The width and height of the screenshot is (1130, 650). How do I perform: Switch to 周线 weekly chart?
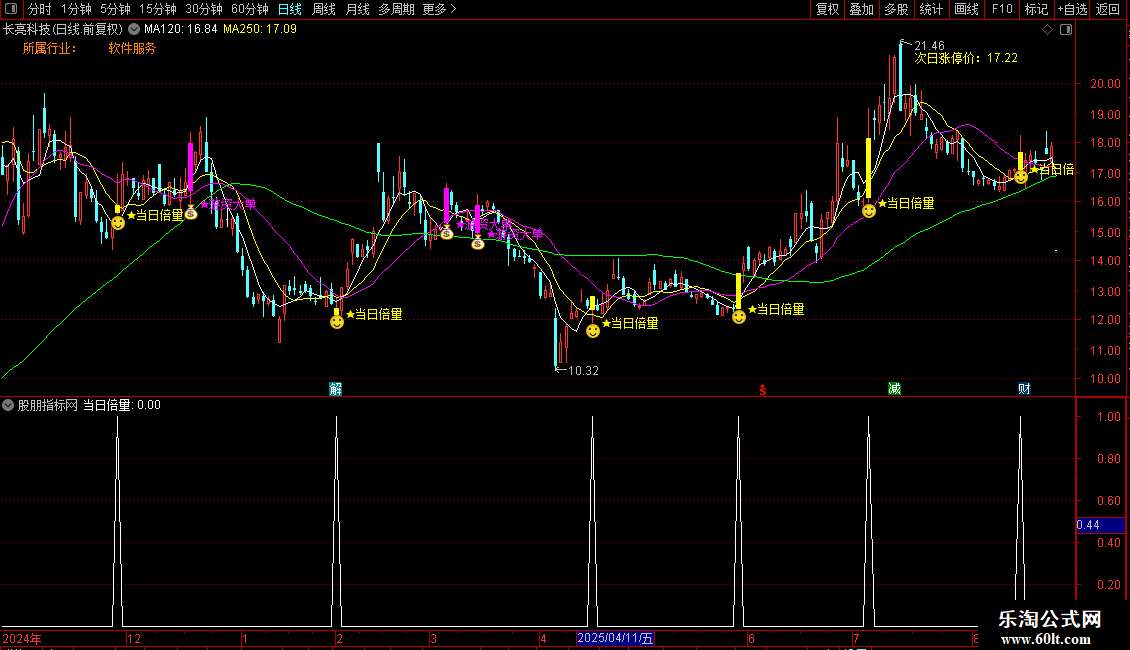pyautogui.click(x=324, y=9)
